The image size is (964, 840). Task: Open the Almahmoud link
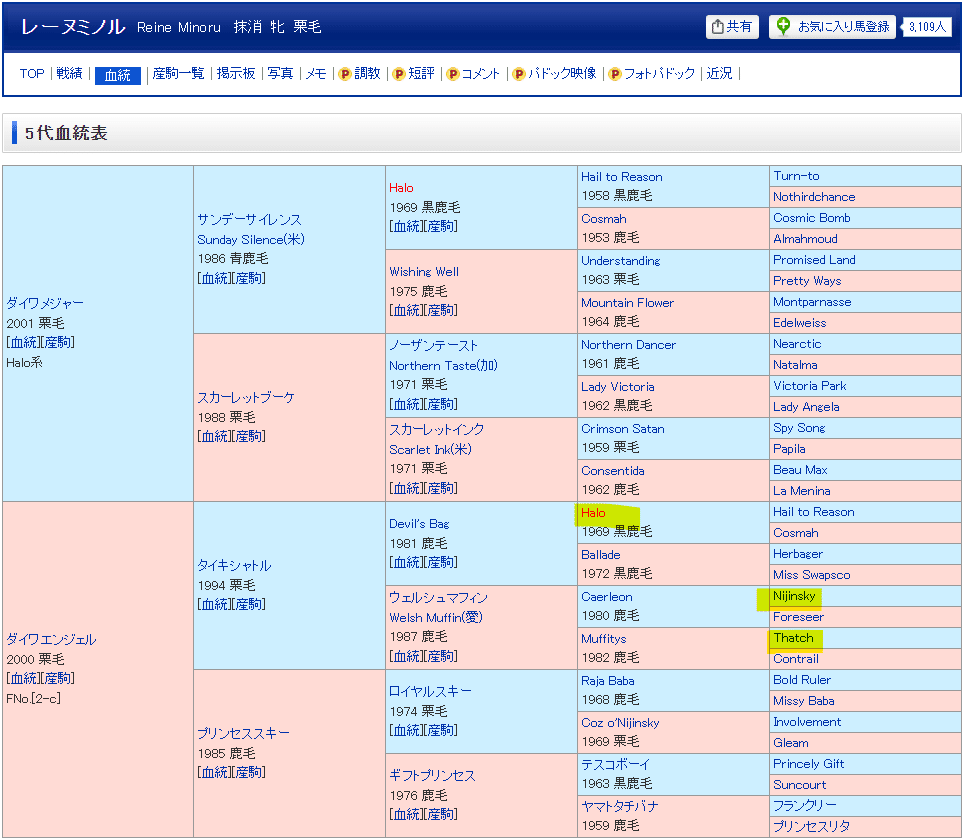tap(805, 239)
